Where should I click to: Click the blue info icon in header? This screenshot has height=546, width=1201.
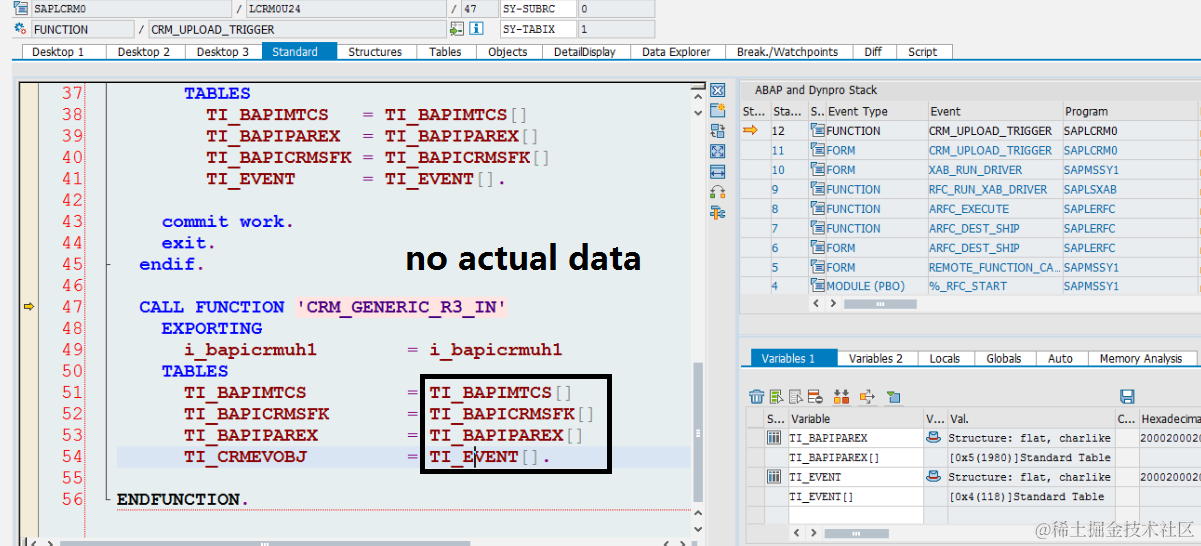pos(477,29)
